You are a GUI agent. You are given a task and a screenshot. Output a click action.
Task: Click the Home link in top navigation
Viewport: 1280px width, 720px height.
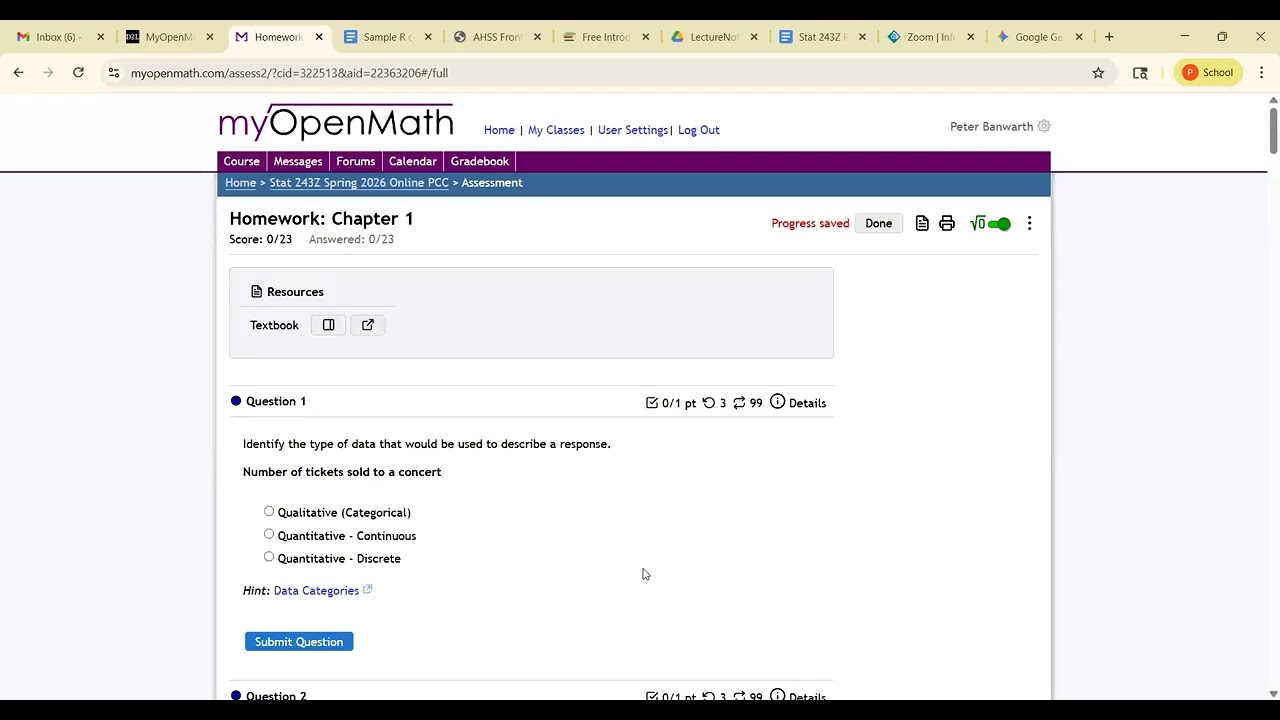pos(499,130)
